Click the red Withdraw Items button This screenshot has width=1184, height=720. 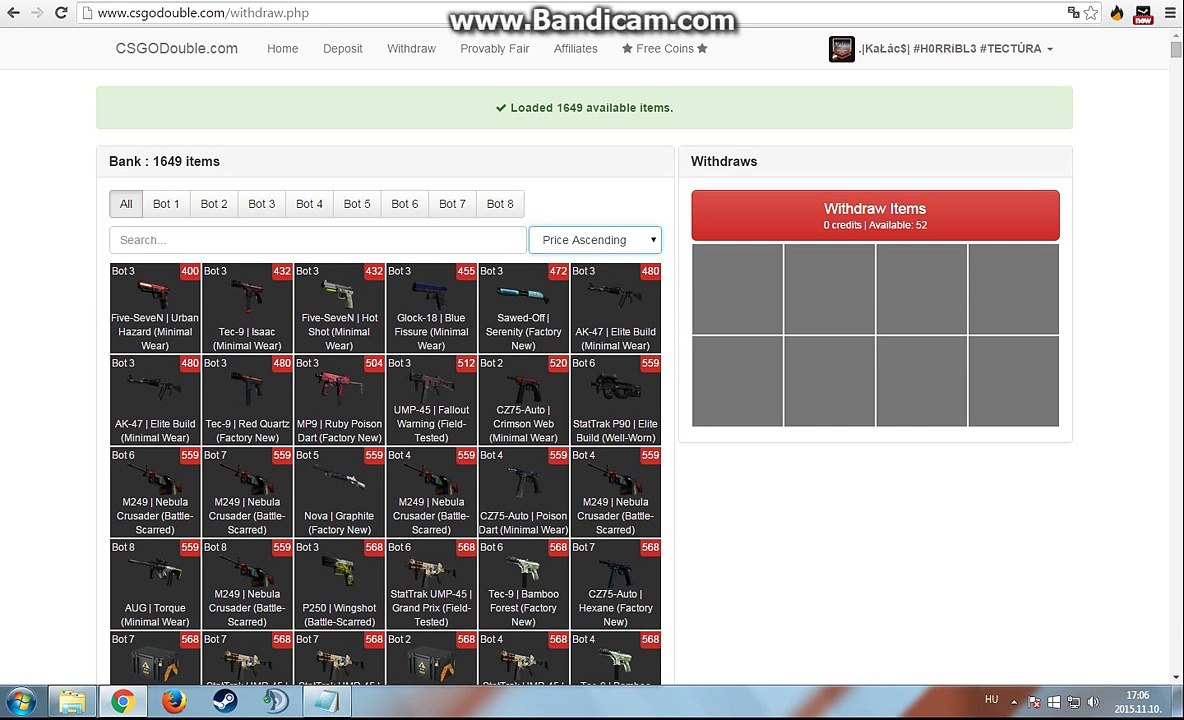click(875, 215)
